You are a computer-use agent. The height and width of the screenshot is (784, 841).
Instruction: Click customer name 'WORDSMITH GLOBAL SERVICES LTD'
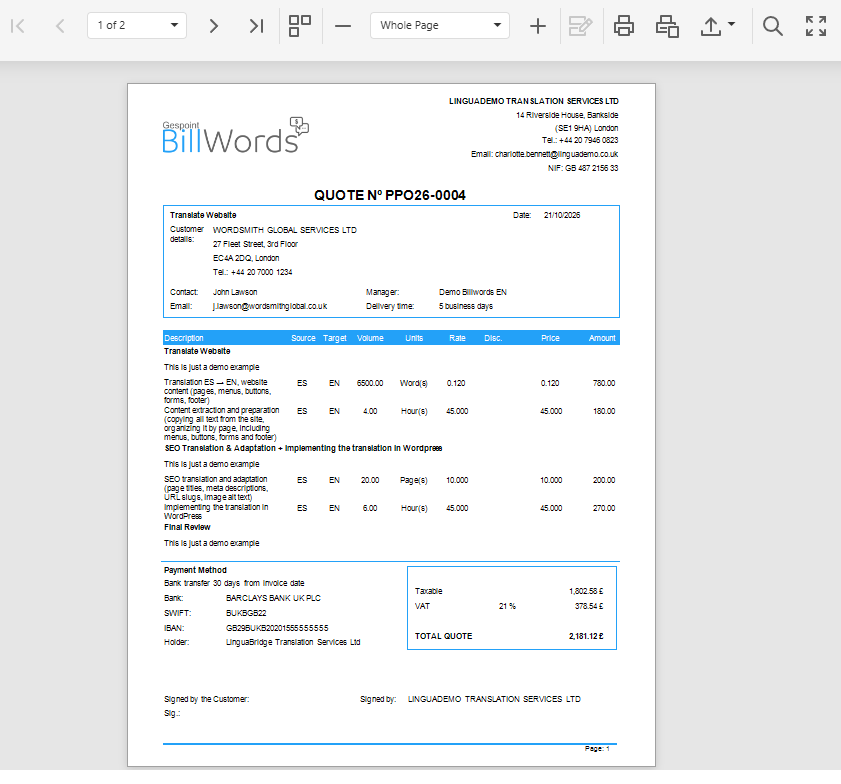point(285,230)
